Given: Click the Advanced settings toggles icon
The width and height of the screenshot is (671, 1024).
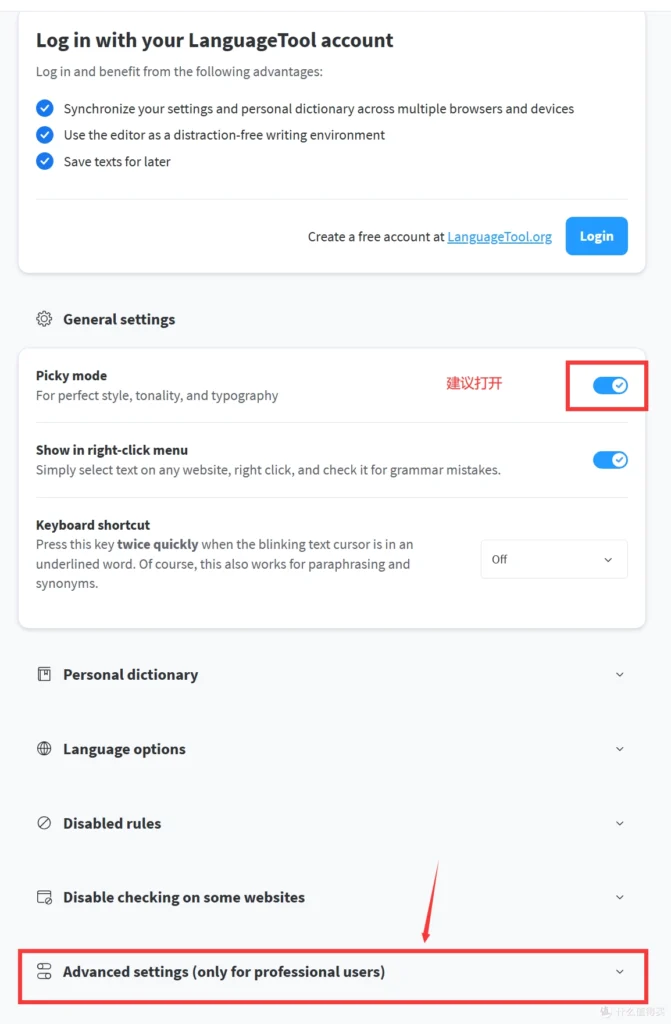Looking at the screenshot, I should (x=44, y=971).
